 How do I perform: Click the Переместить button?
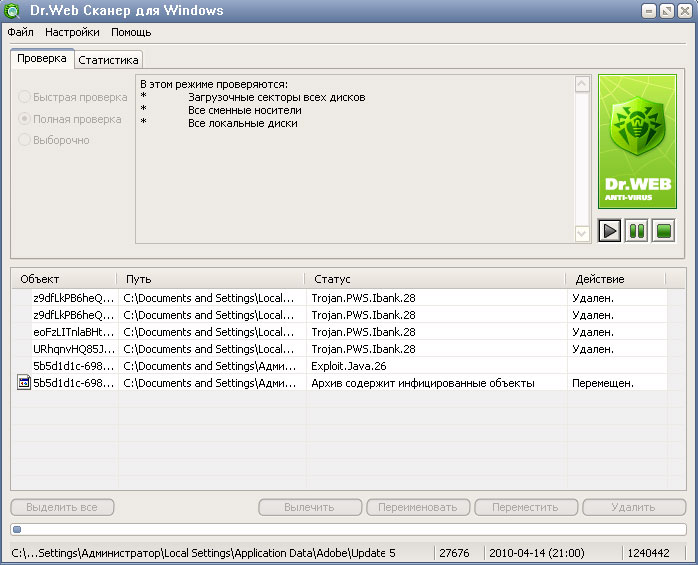[526, 507]
